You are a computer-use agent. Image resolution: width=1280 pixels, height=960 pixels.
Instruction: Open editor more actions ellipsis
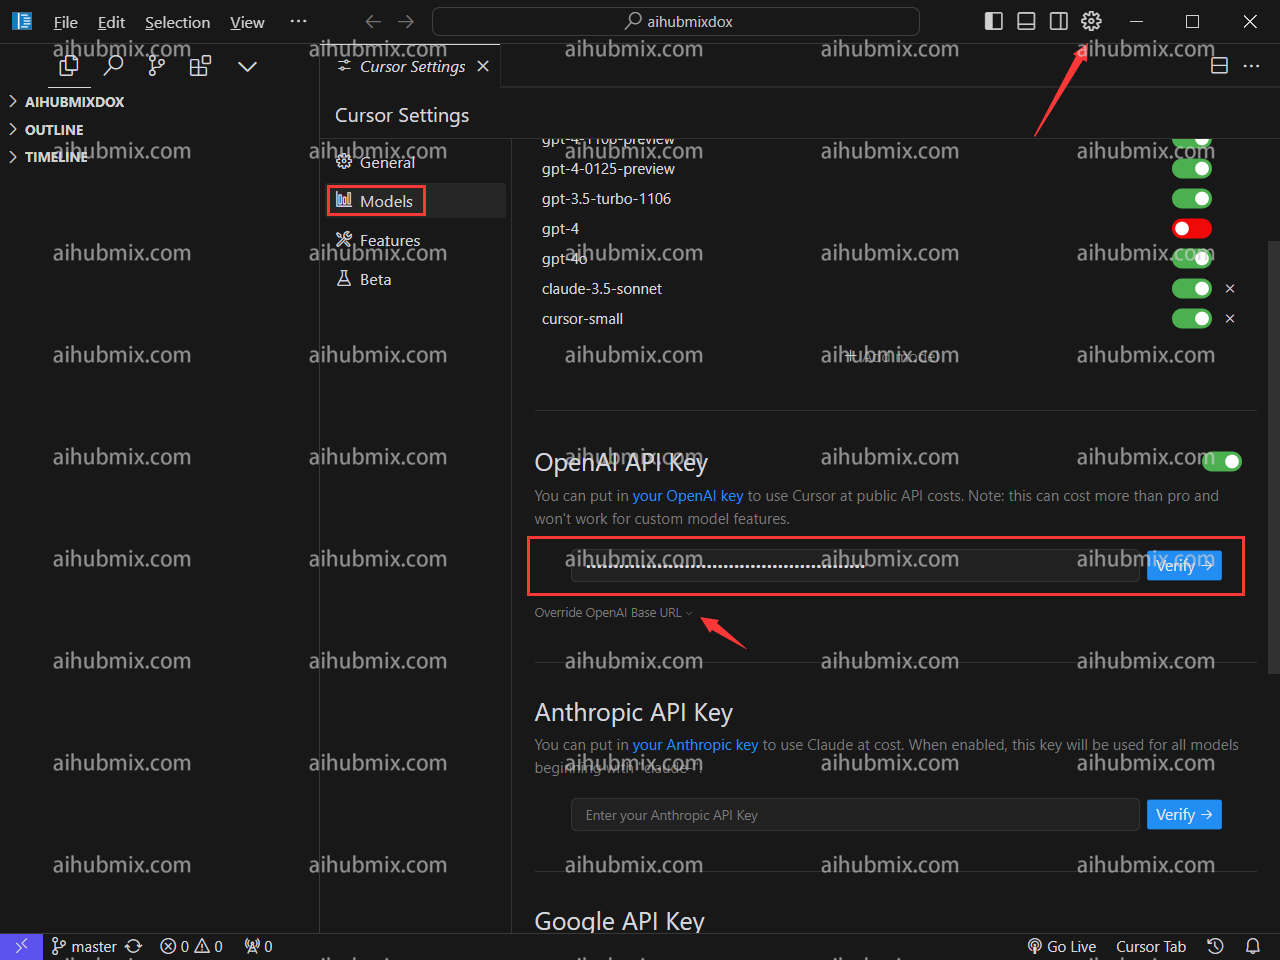click(x=1251, y=66)
